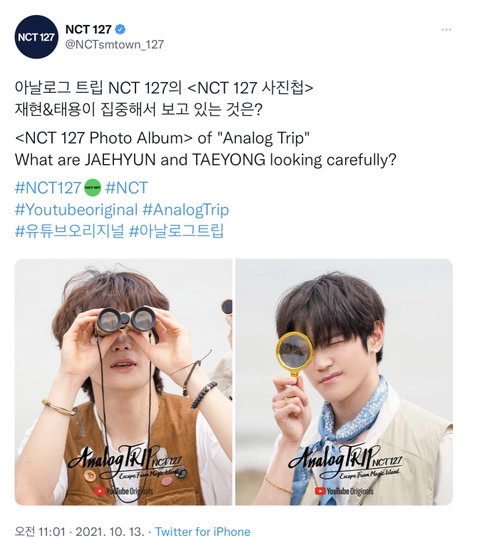This screenshot has width=480, height=538.
Task: Click the Analog Trip logo on right photo
Action: (345, 463)
